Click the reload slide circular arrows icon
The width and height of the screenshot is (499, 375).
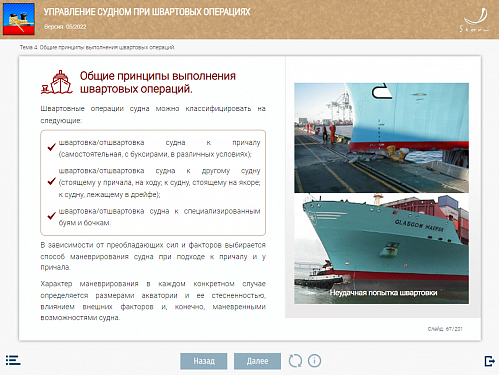tap(295, 361)
